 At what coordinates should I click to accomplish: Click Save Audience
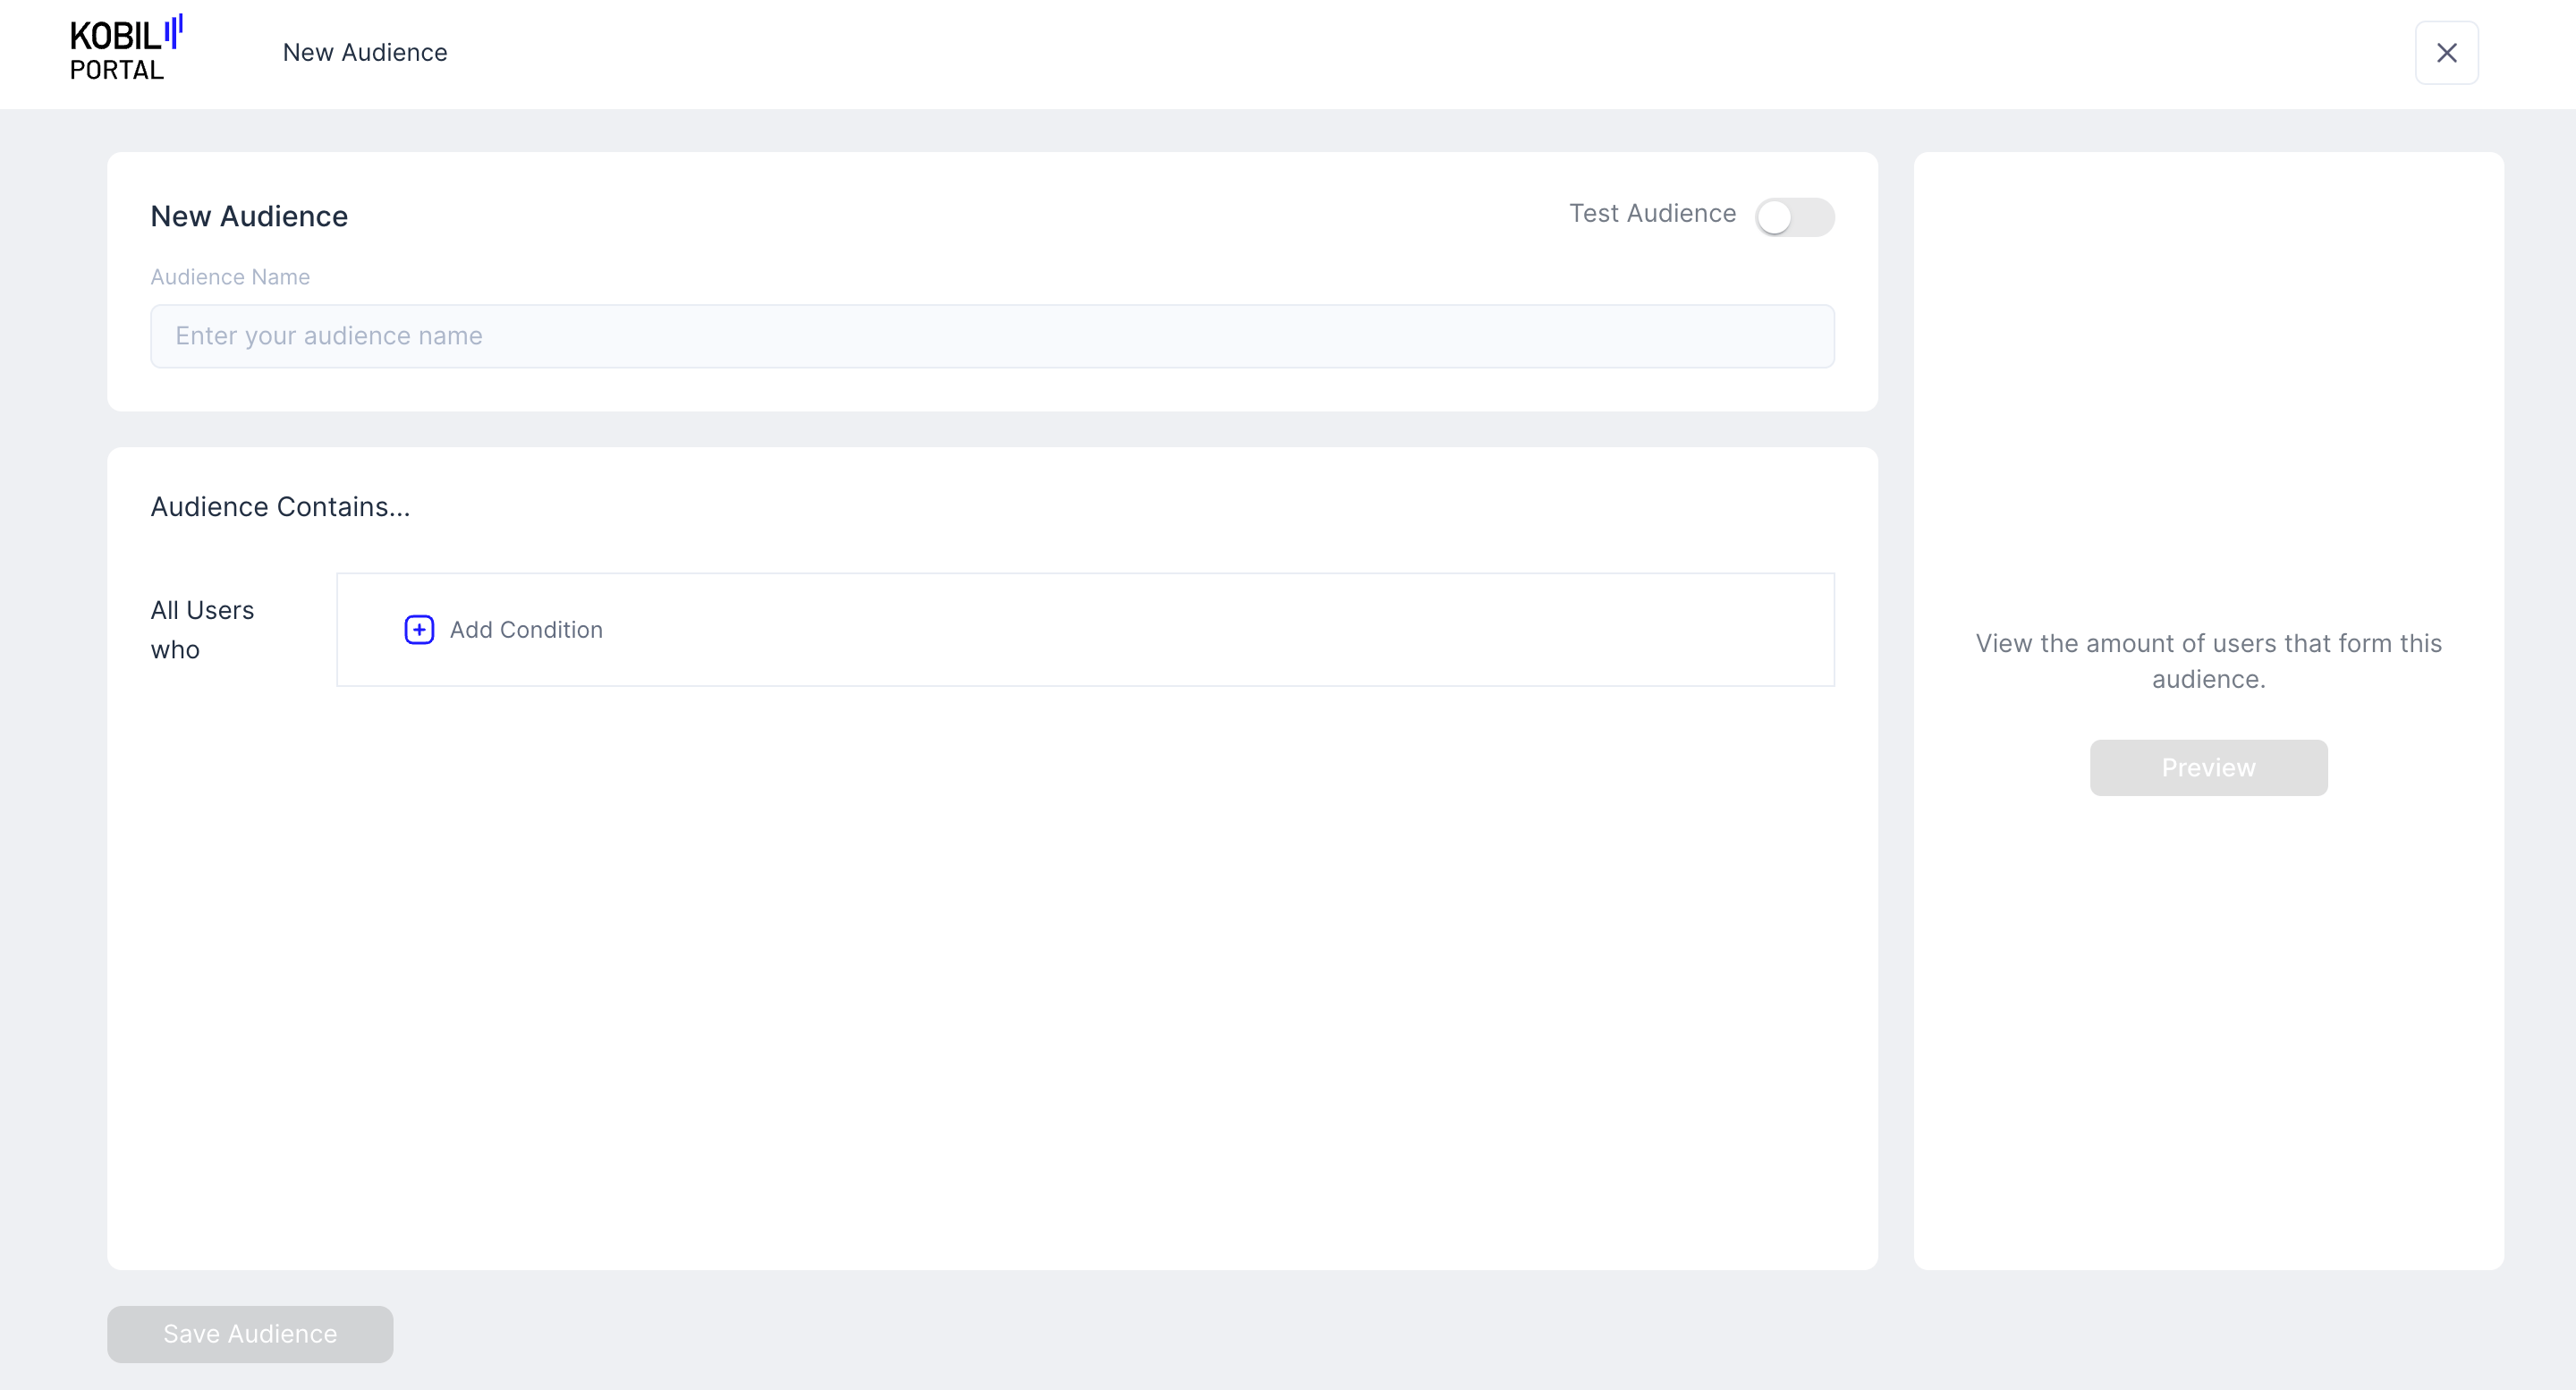pyautogui.click(x=249, y=1334)
